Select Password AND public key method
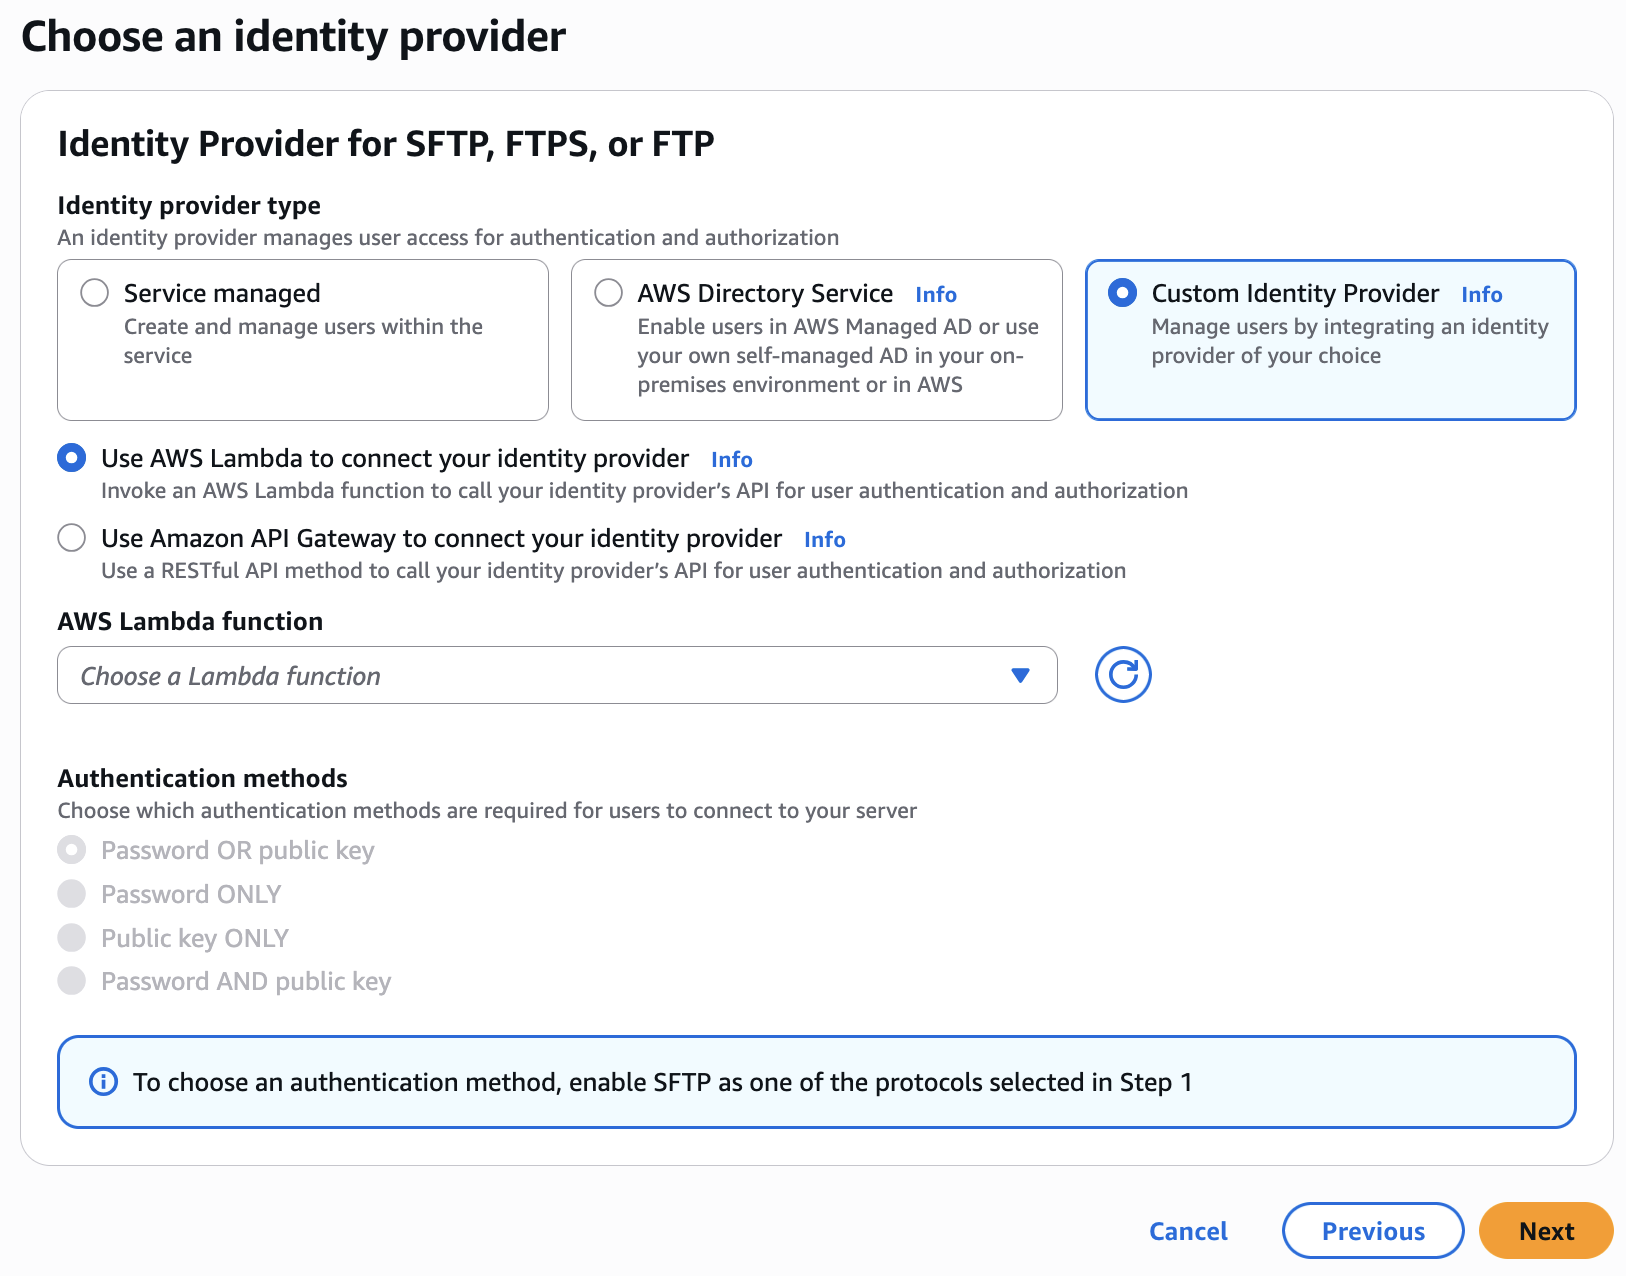The width and height of the screenshot is (1626, 1276). click(x=72, y=981)
